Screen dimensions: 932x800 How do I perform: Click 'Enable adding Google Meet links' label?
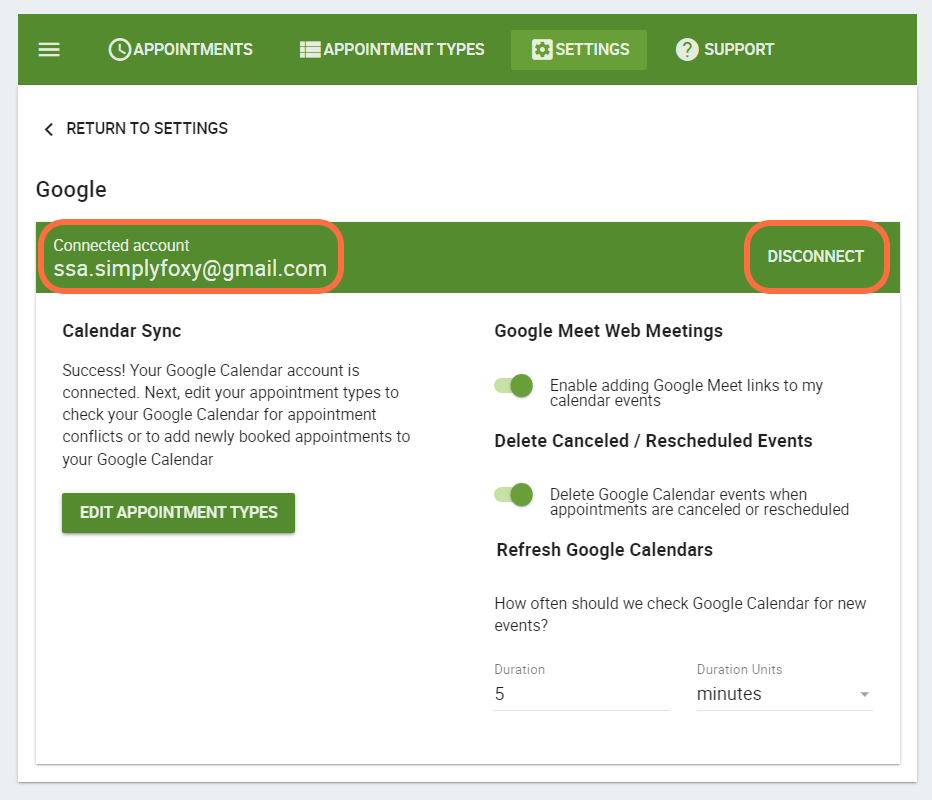click(x=686, y=393)
